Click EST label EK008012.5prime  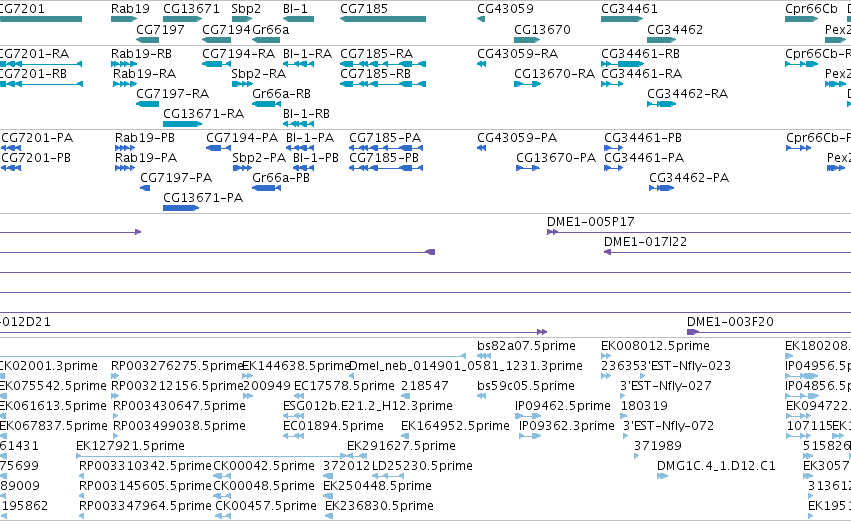click(x=655, y=346)
